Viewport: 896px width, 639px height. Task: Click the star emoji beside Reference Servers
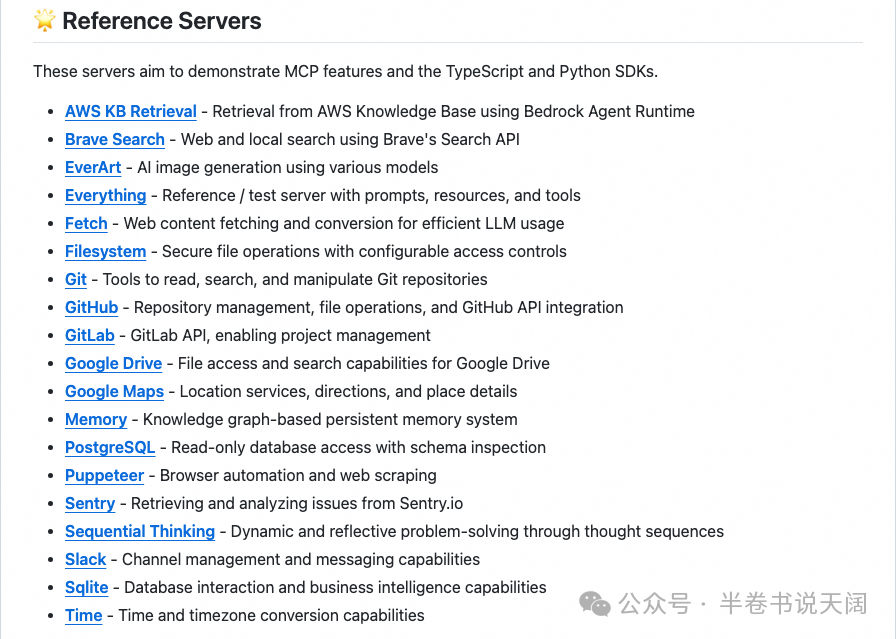click(44, 21)
